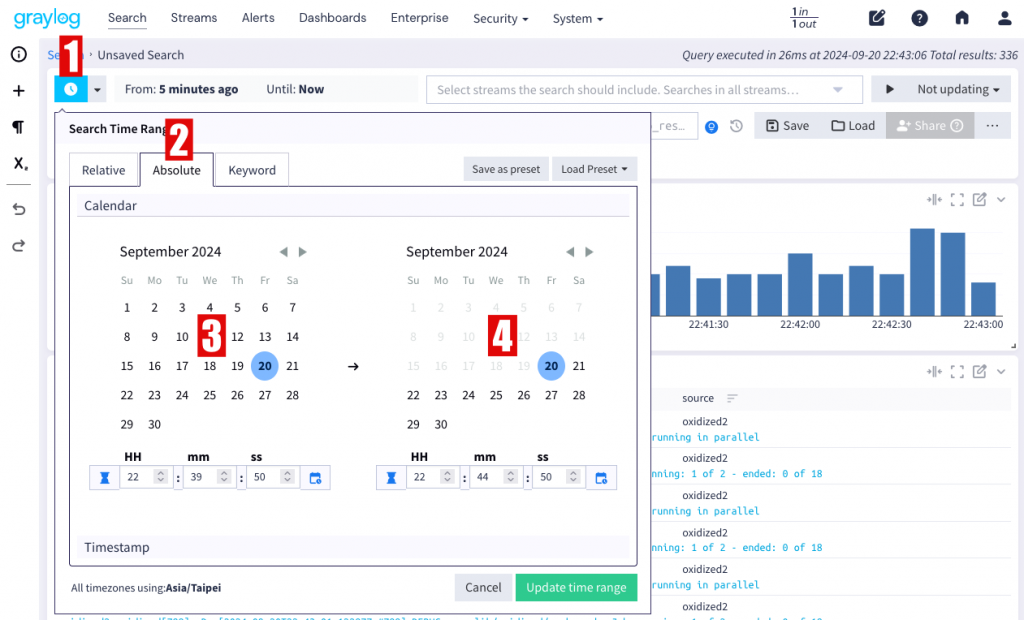The image size is (1024, 620).
Task: Open the streams selection dropdown
Action: (644, 90)
